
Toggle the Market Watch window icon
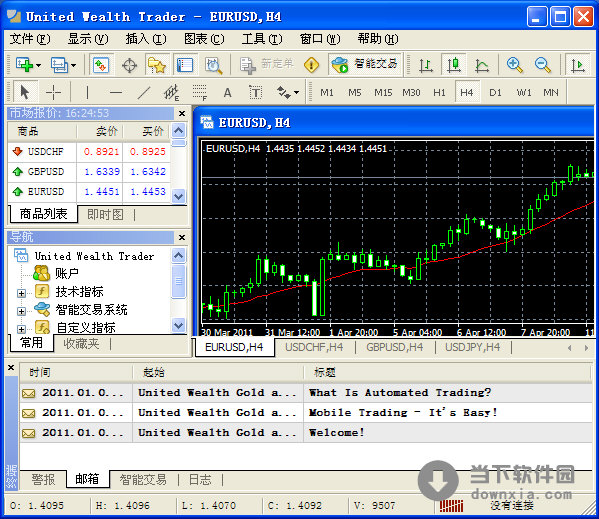point(101,65)
